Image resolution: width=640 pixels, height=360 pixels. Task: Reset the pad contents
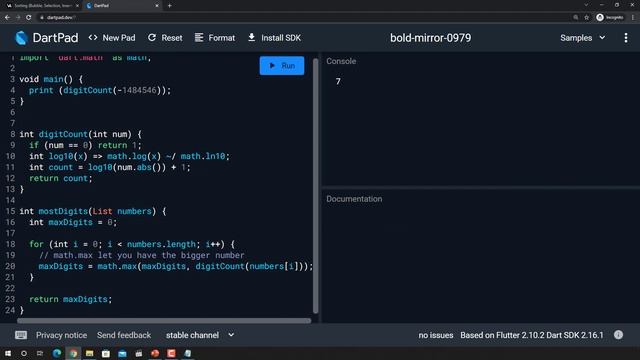click(165, 38)
